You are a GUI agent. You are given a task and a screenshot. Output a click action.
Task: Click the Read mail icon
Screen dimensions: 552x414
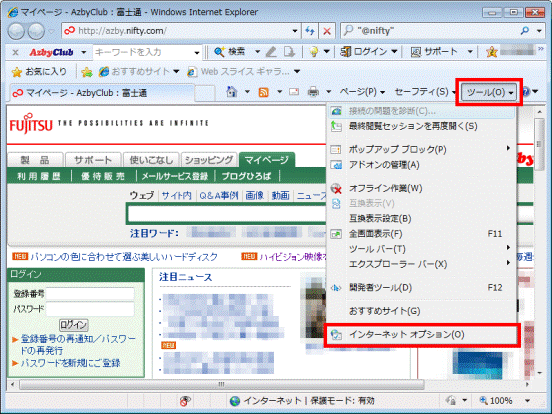[x=294, y=92]
